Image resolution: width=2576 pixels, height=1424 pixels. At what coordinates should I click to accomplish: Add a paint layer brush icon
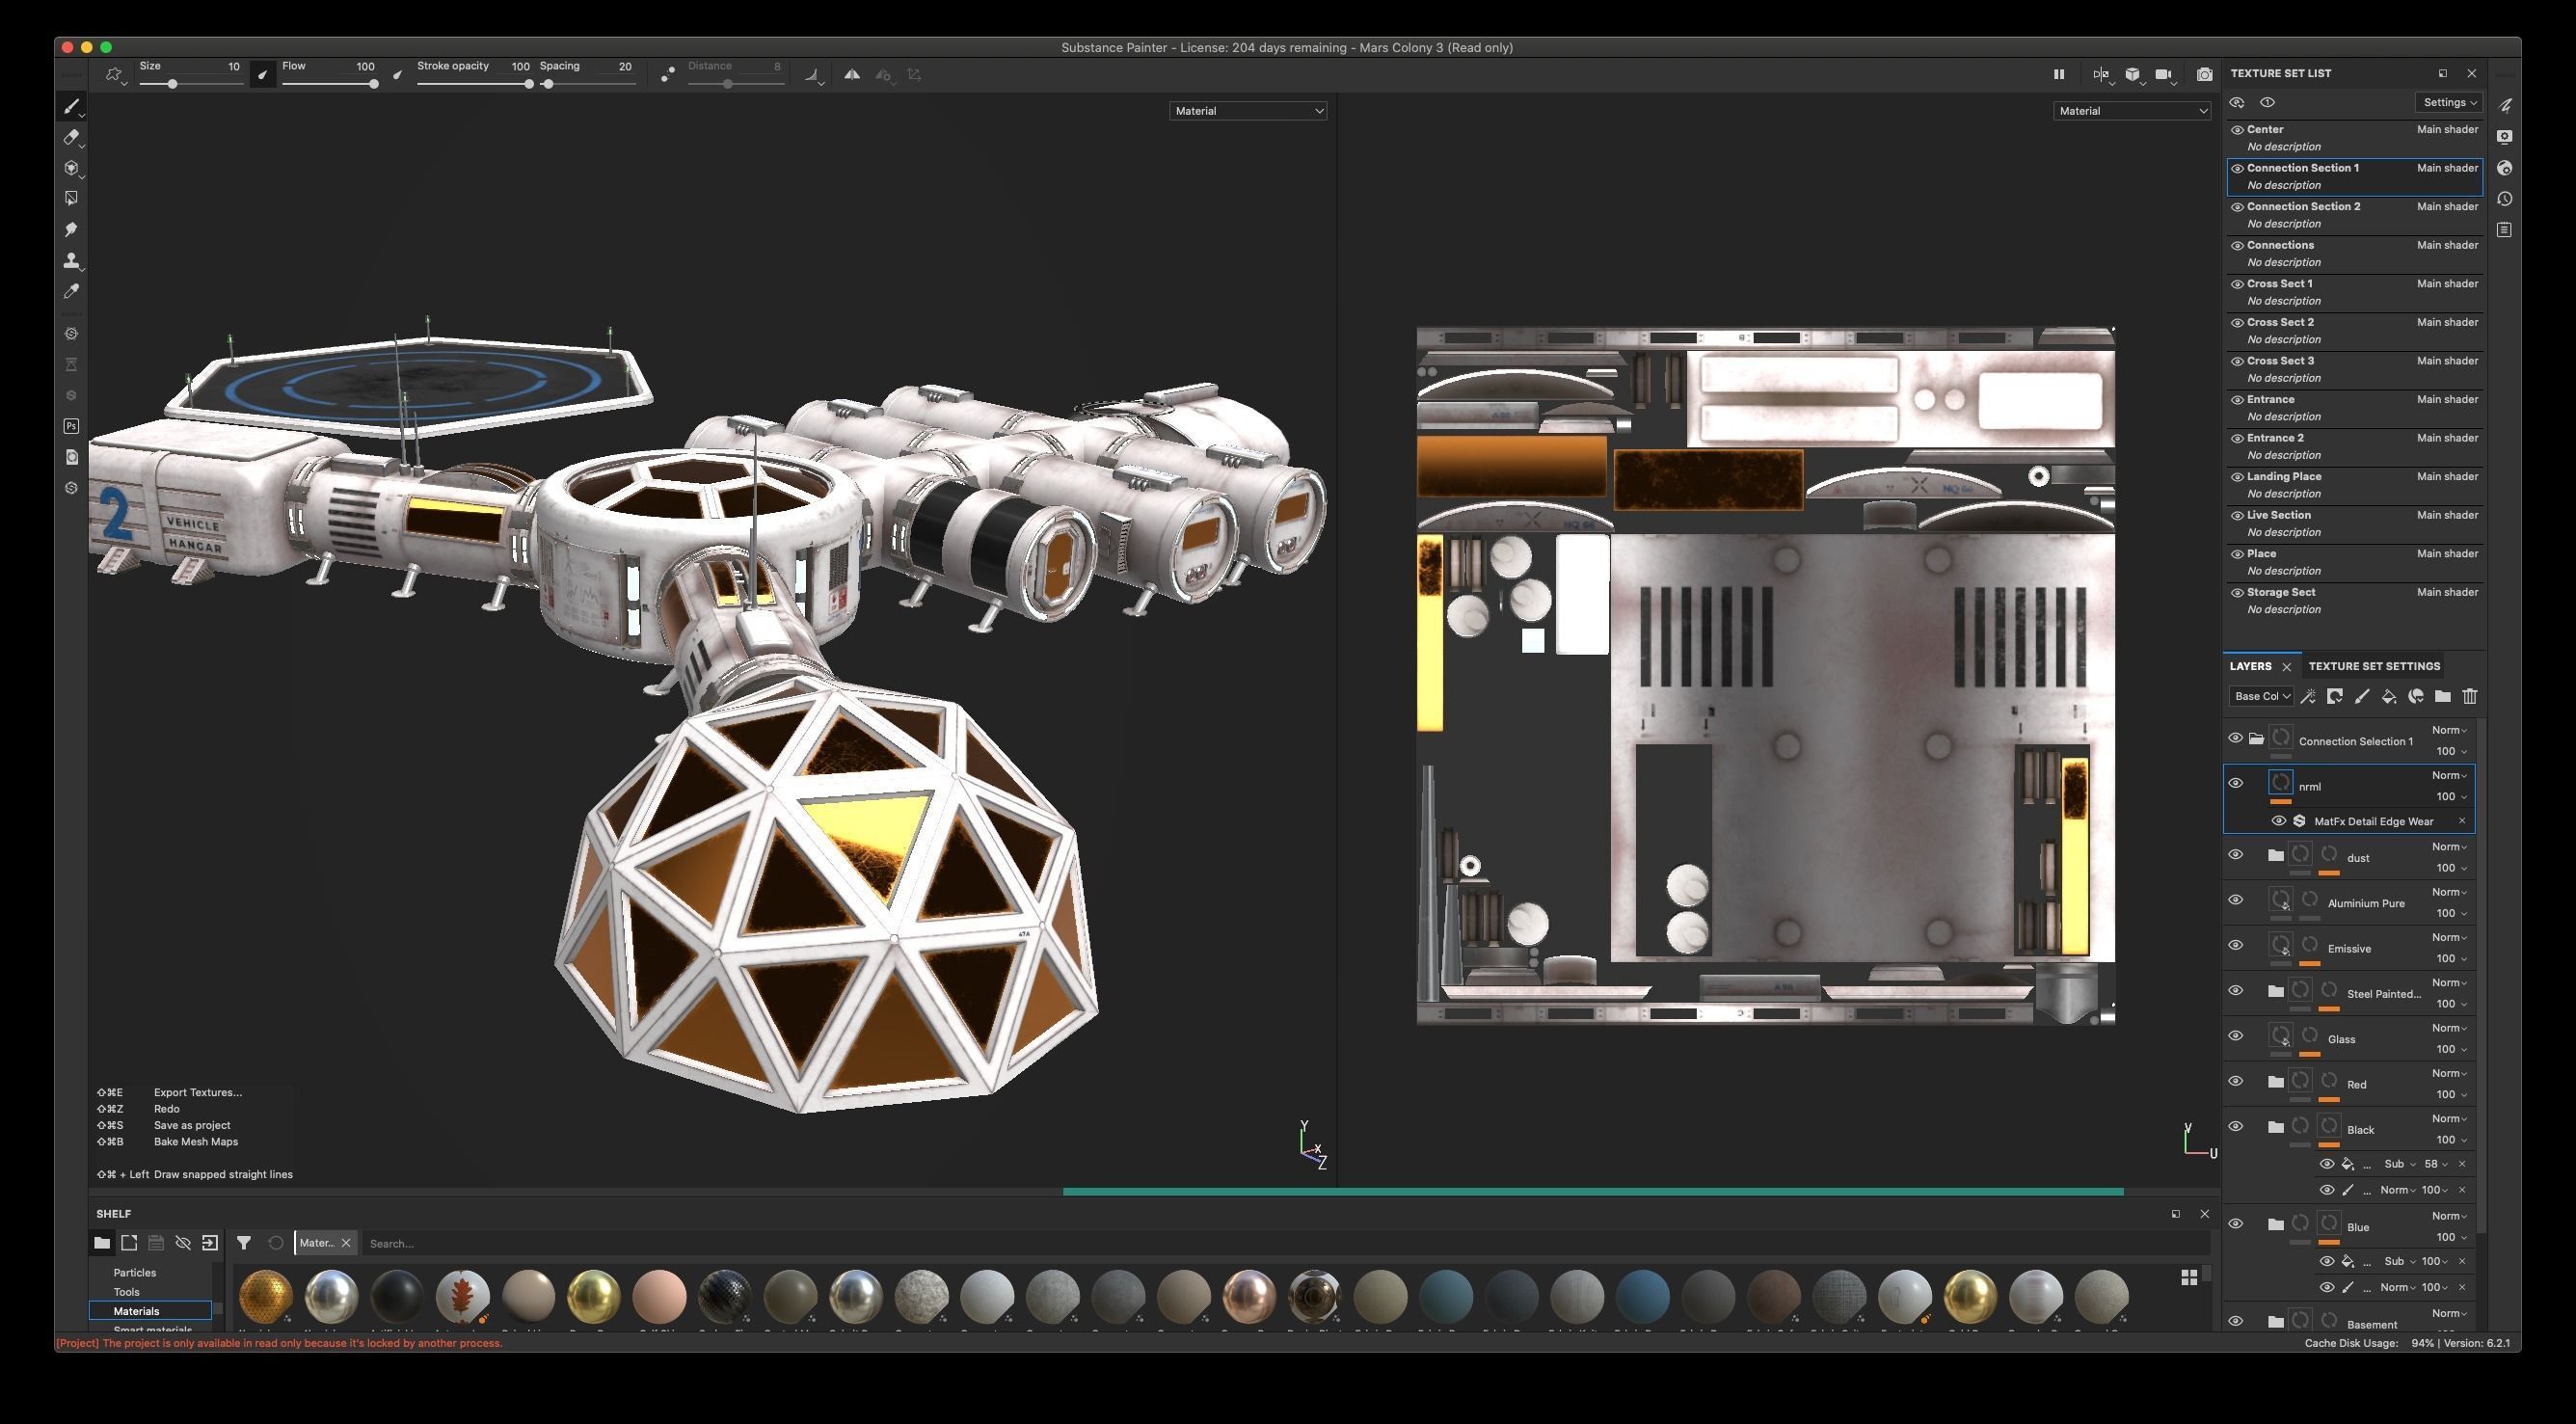coord(2362,696)
